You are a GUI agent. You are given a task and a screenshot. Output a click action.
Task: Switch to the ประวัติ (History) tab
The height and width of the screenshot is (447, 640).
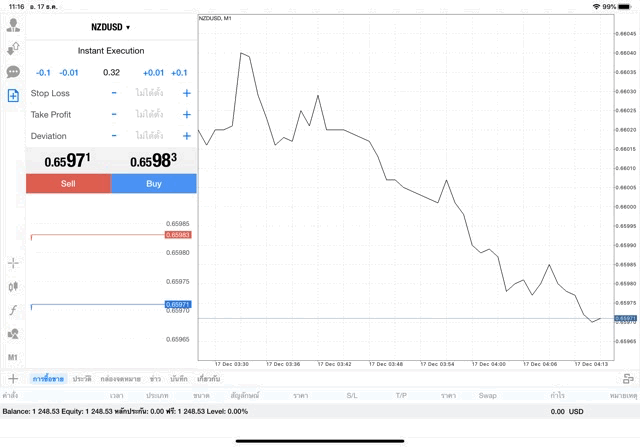click(x=81, y=379)
